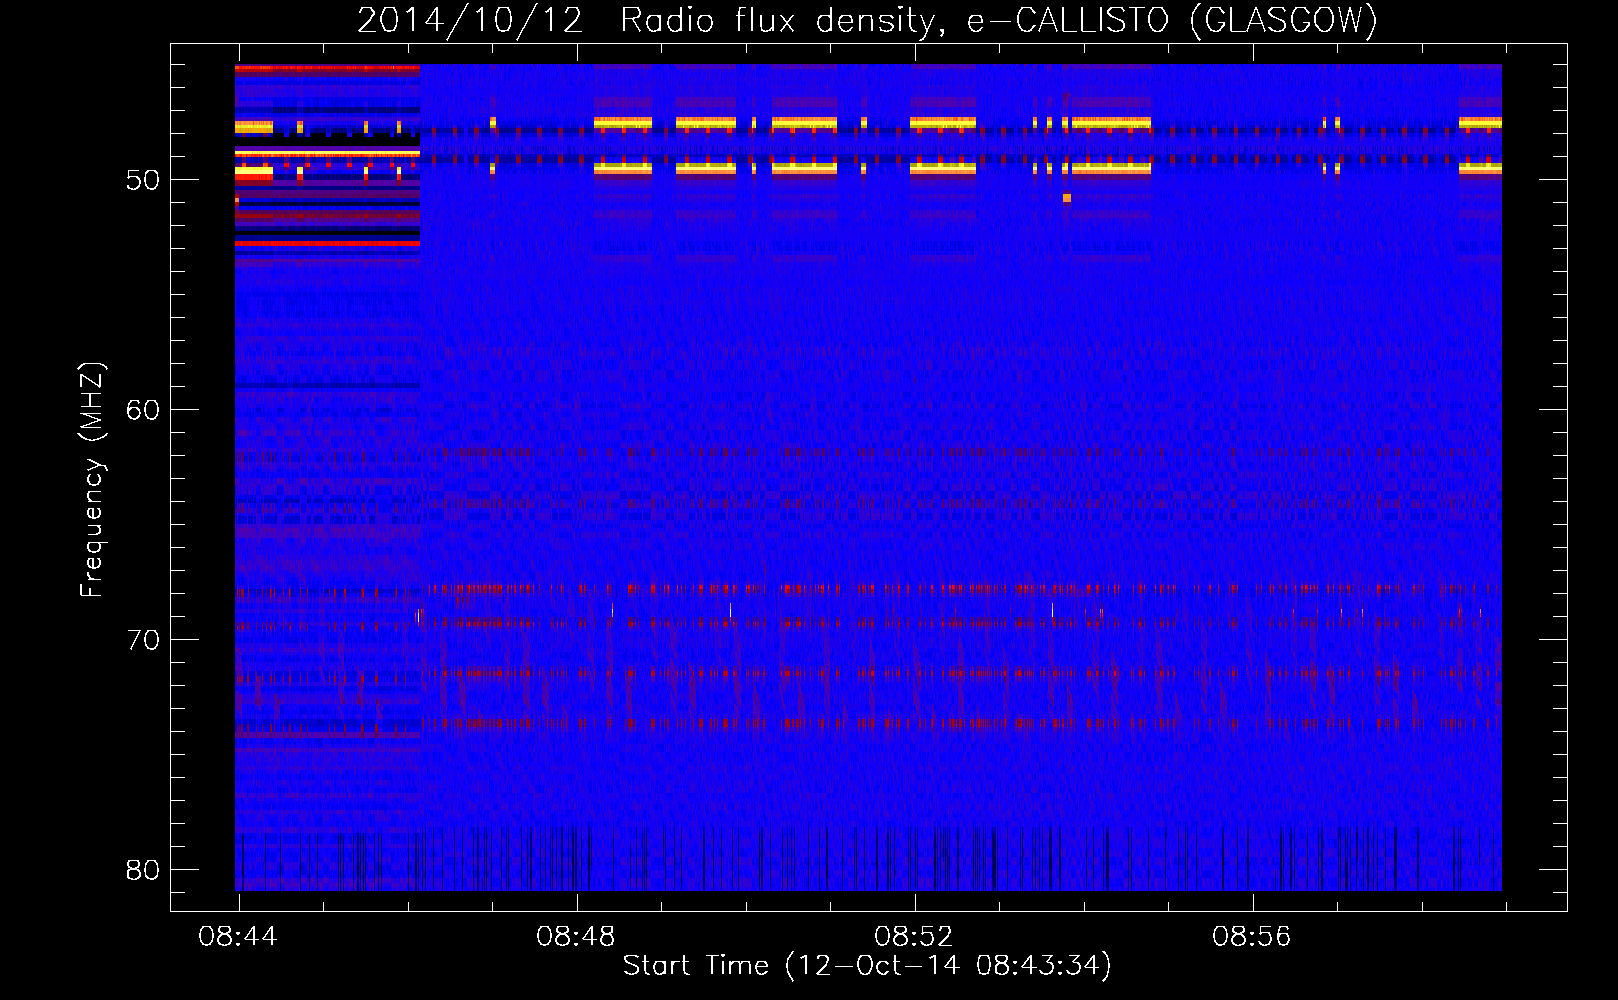The width and height of the screenshot is (1618, 1000).
Task: Click the "Frequency (MHZ)" y-axis label
Action: point(91,480)
